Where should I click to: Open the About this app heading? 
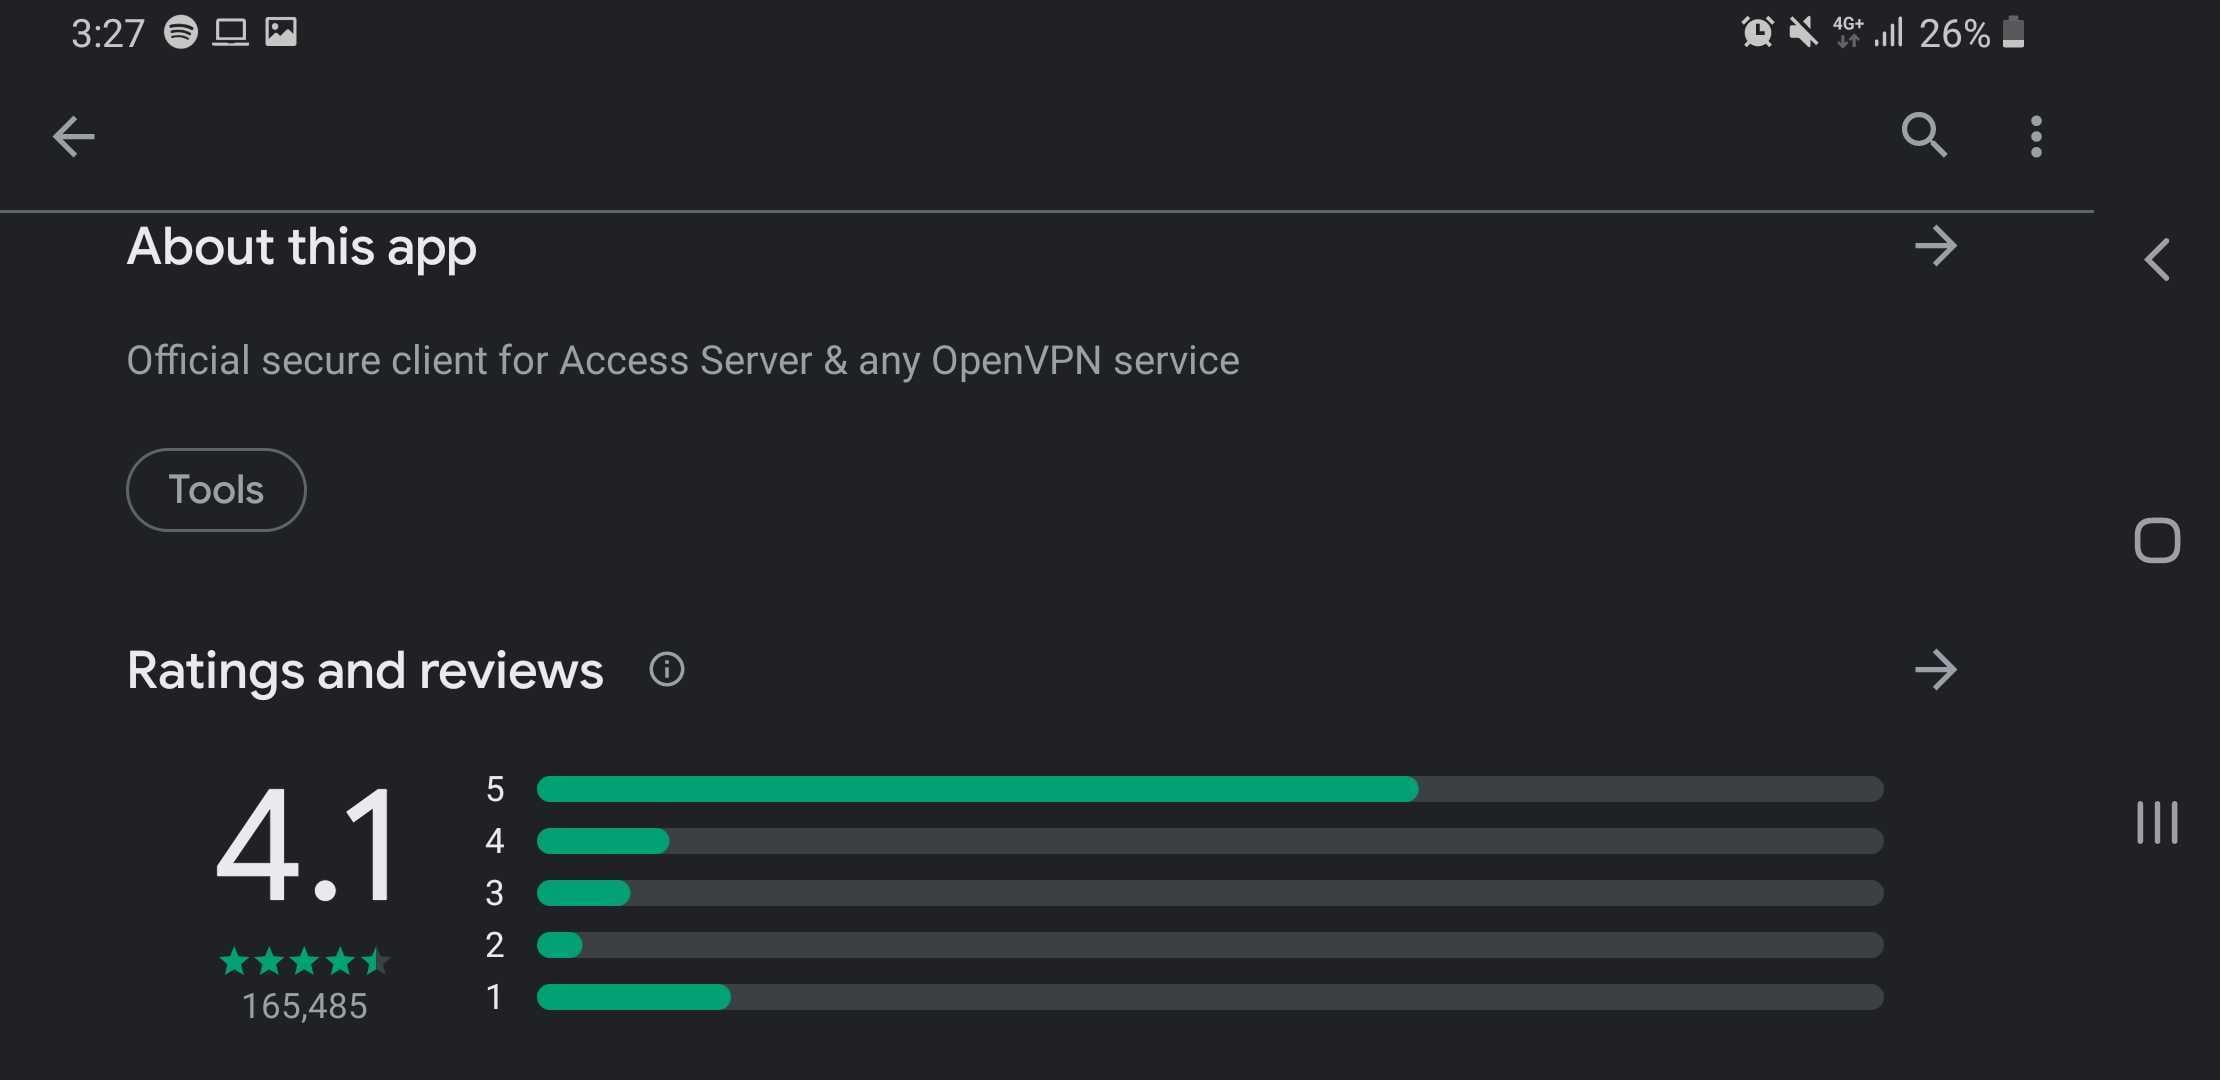(302, 248)
